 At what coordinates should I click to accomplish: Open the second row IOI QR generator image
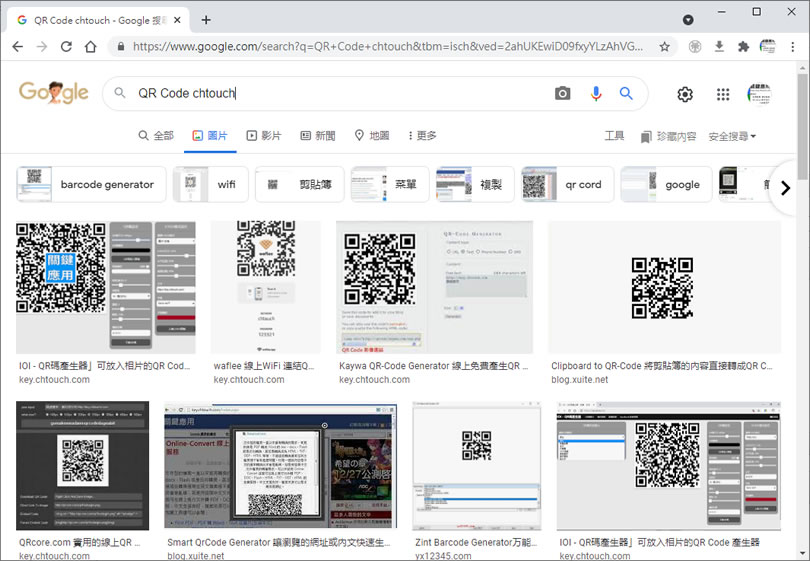point(668,466)
